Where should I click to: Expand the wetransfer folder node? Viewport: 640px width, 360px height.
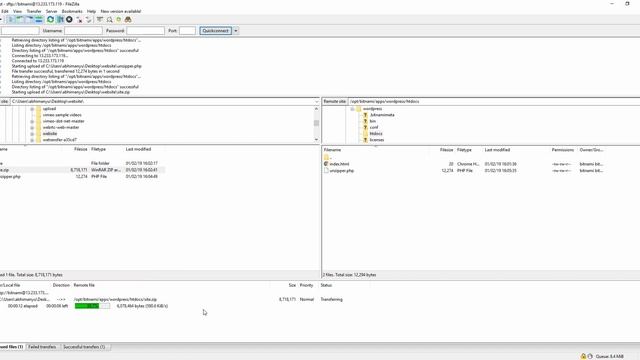32,140
